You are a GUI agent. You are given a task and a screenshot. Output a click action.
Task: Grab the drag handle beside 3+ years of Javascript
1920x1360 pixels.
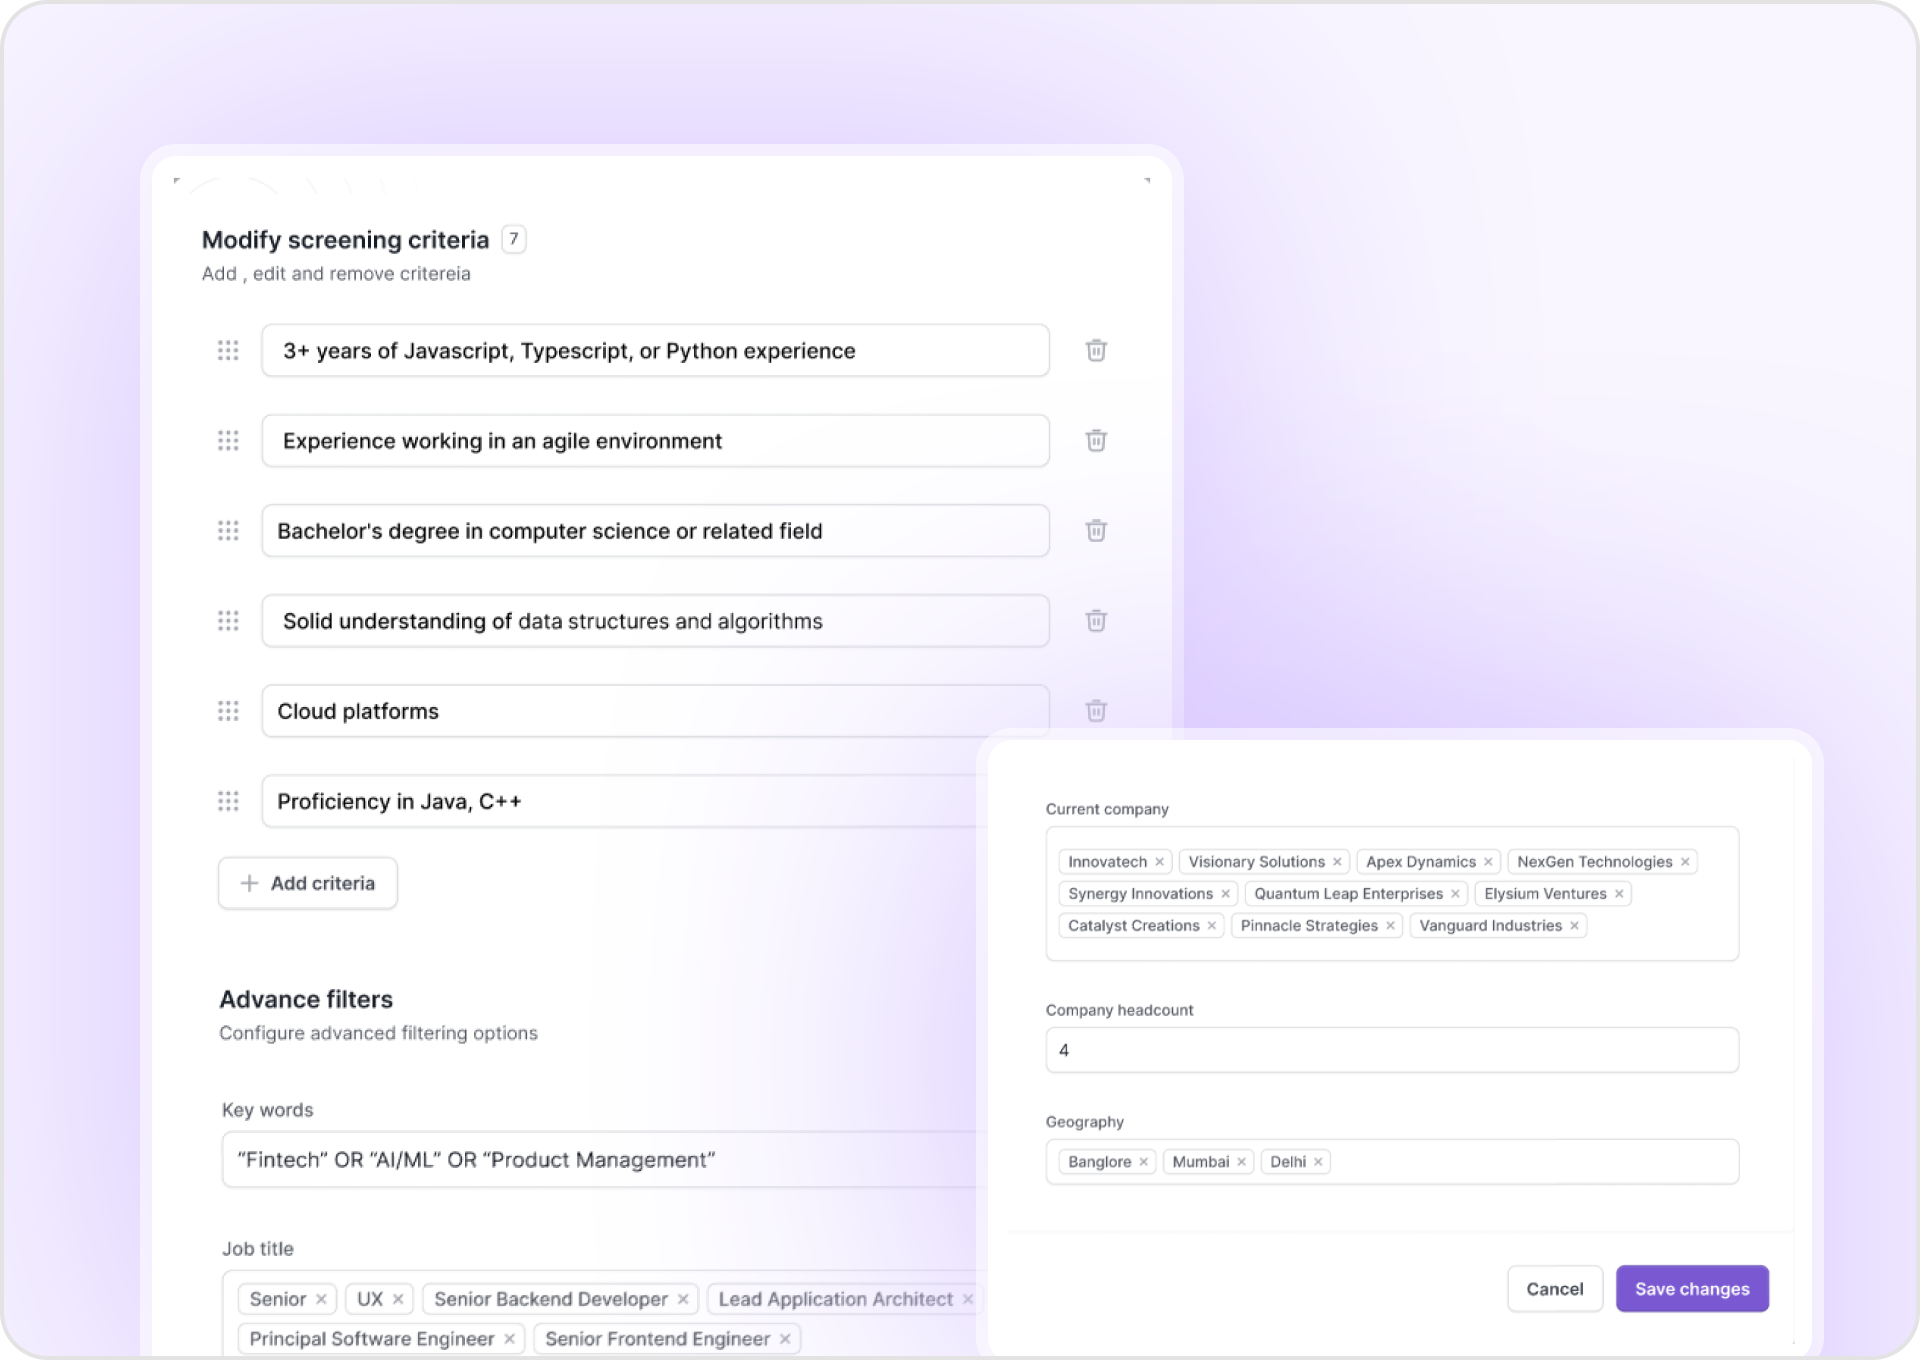(x=228, y=351)
